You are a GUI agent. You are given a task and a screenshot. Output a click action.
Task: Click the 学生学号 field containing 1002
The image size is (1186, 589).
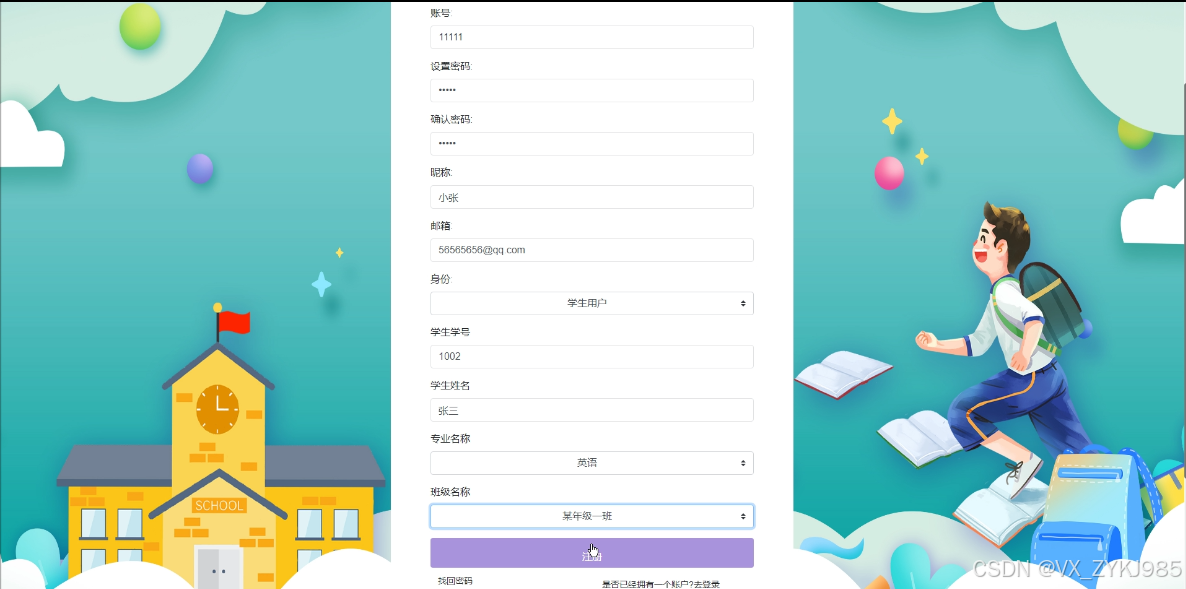point(591,357)
